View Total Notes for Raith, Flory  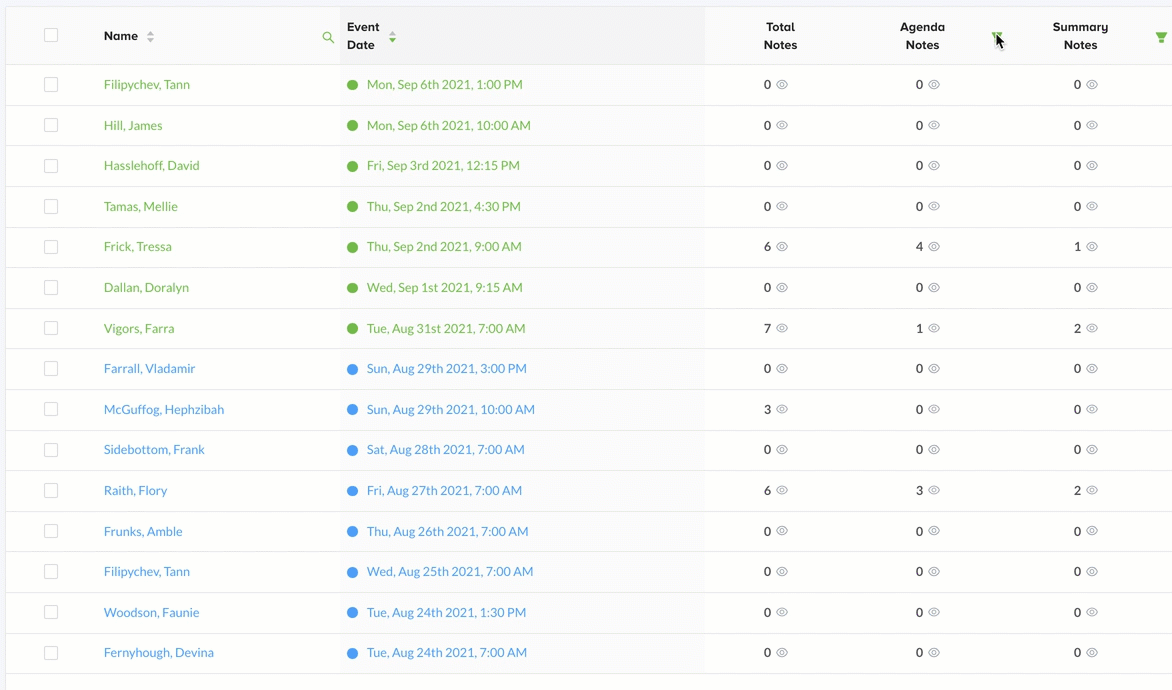tap(782, 490)
